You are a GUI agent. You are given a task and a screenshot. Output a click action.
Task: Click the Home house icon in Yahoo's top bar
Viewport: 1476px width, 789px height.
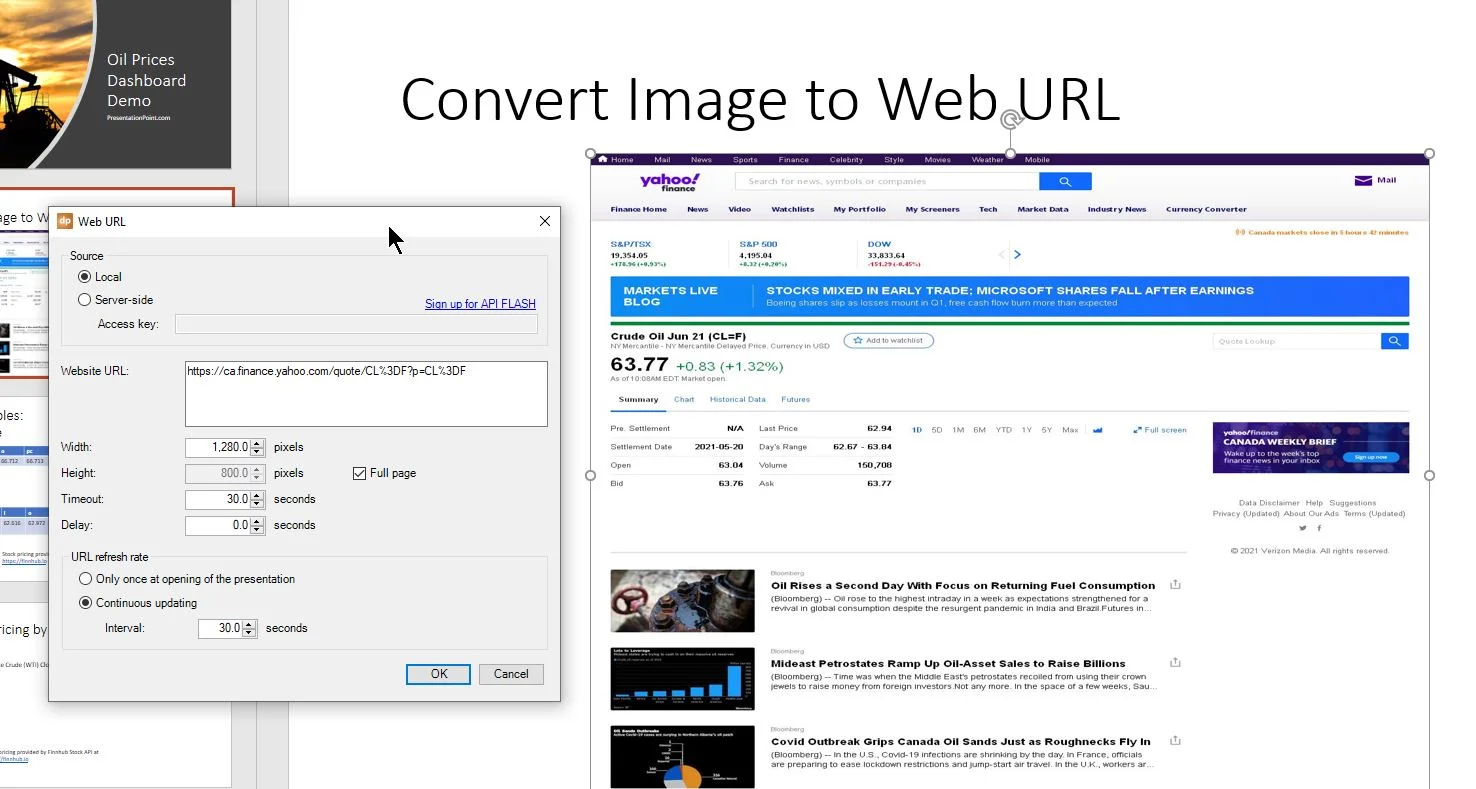[x=602, y=159]
